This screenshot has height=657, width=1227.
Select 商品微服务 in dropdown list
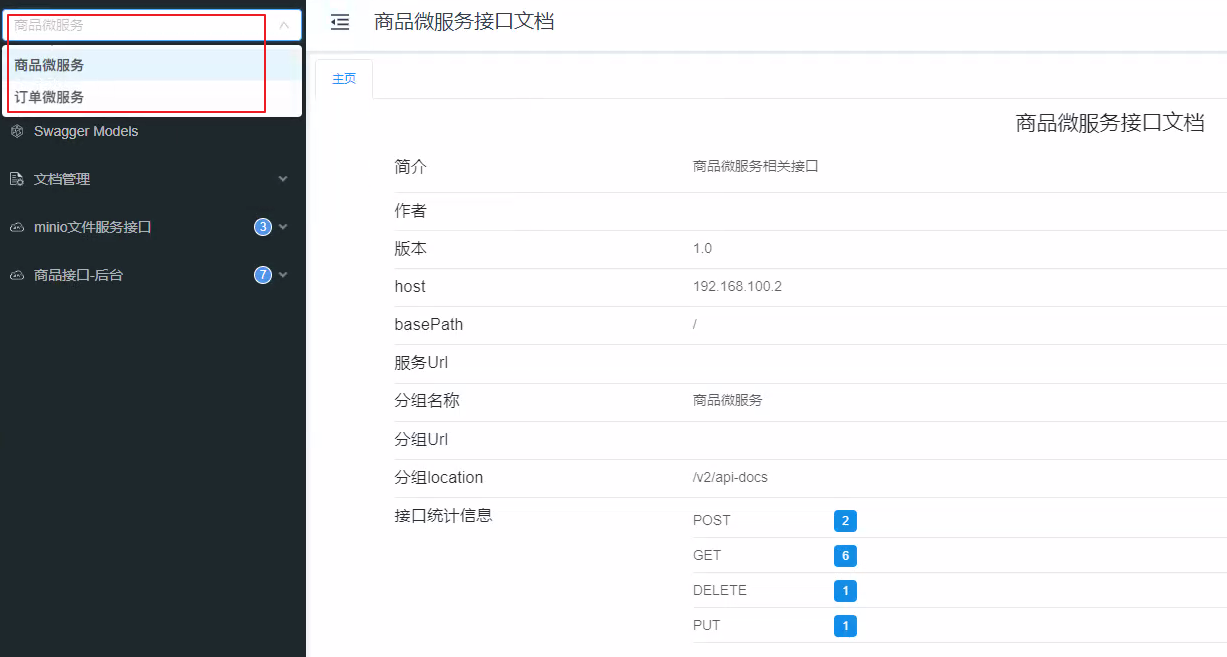click(x=152, y=65)
